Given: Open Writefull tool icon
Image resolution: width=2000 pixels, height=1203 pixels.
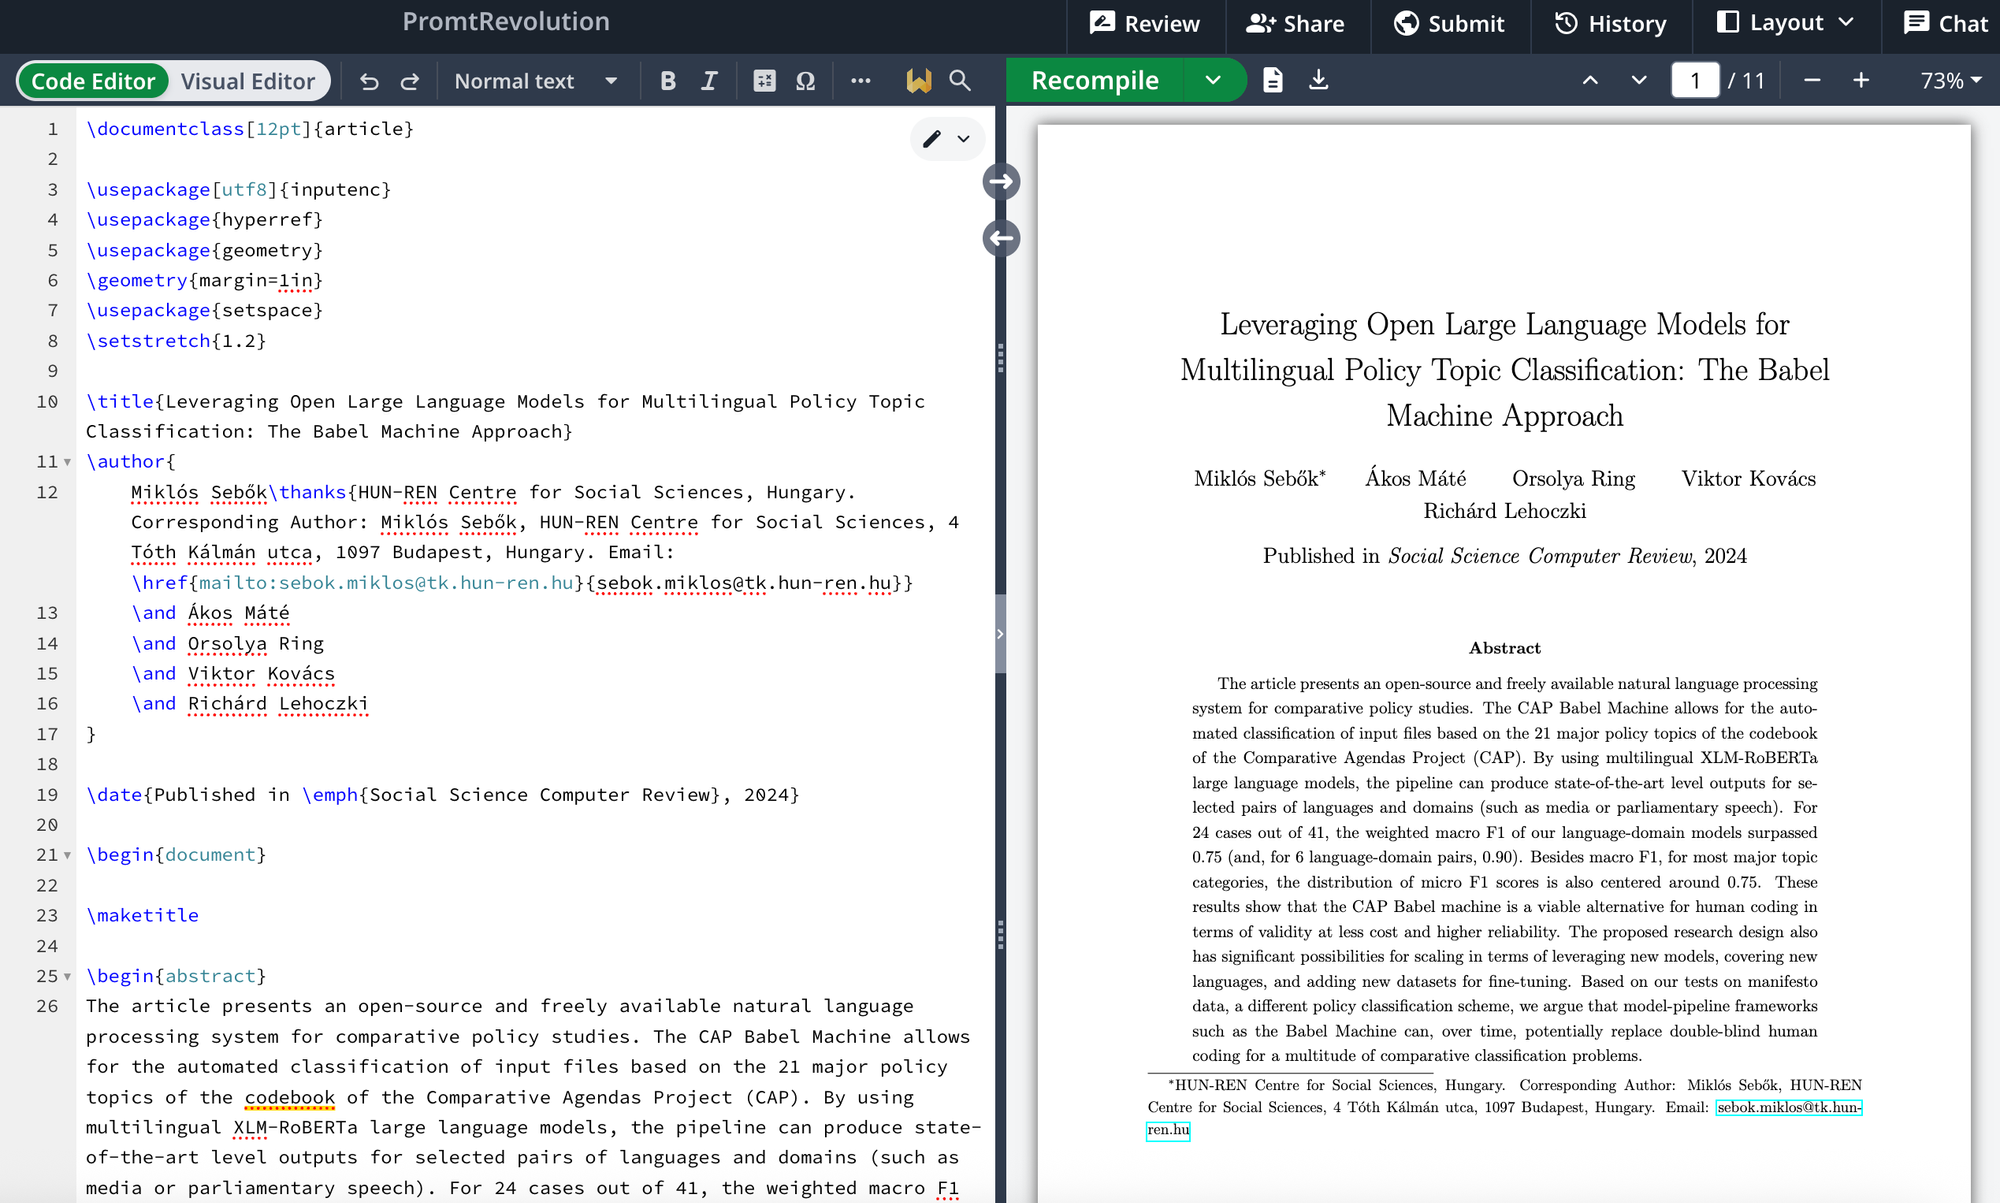Looking at the screenshot, I should click(x=918, y=81).
